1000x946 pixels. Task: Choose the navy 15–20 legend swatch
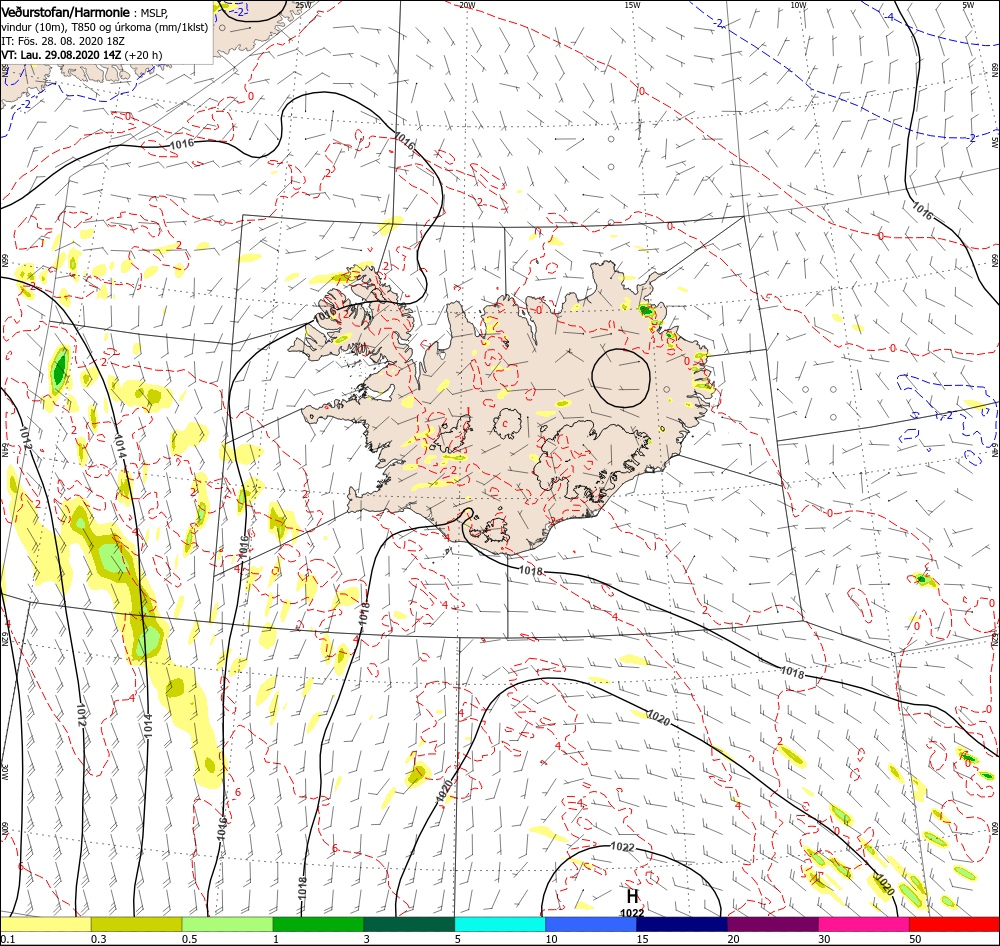(x=682, y=924)
